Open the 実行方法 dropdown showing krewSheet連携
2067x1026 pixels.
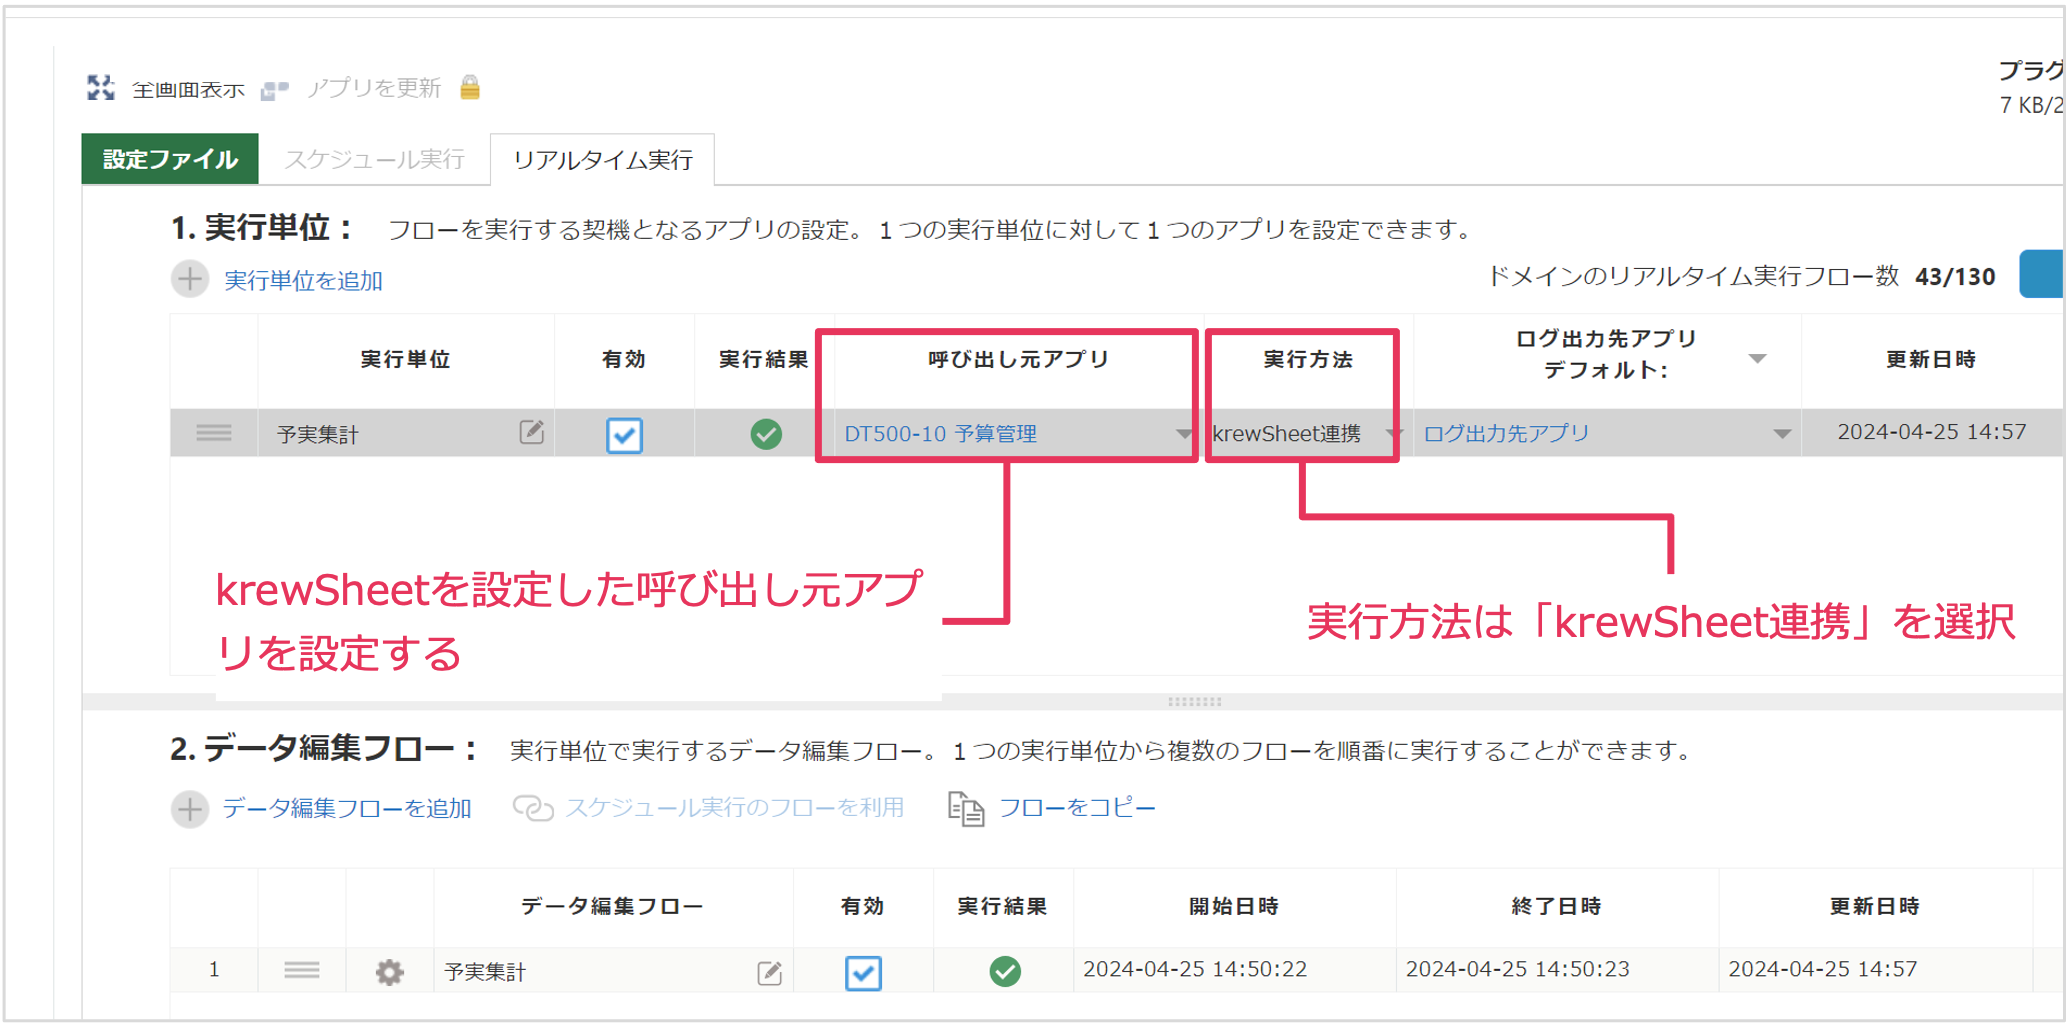coord(1391,434)
